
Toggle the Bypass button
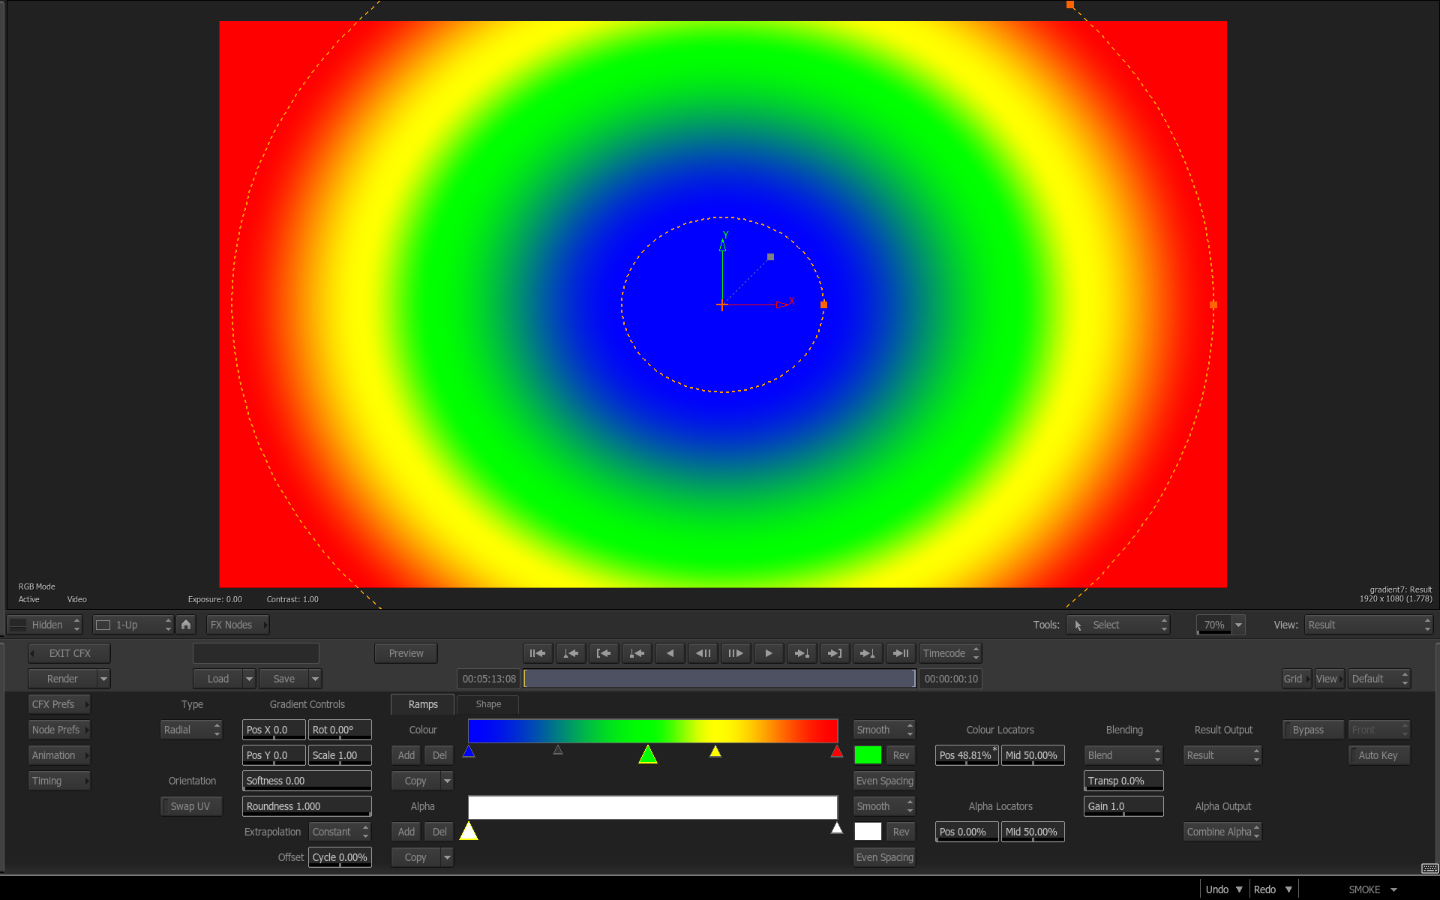(1311, 730)
